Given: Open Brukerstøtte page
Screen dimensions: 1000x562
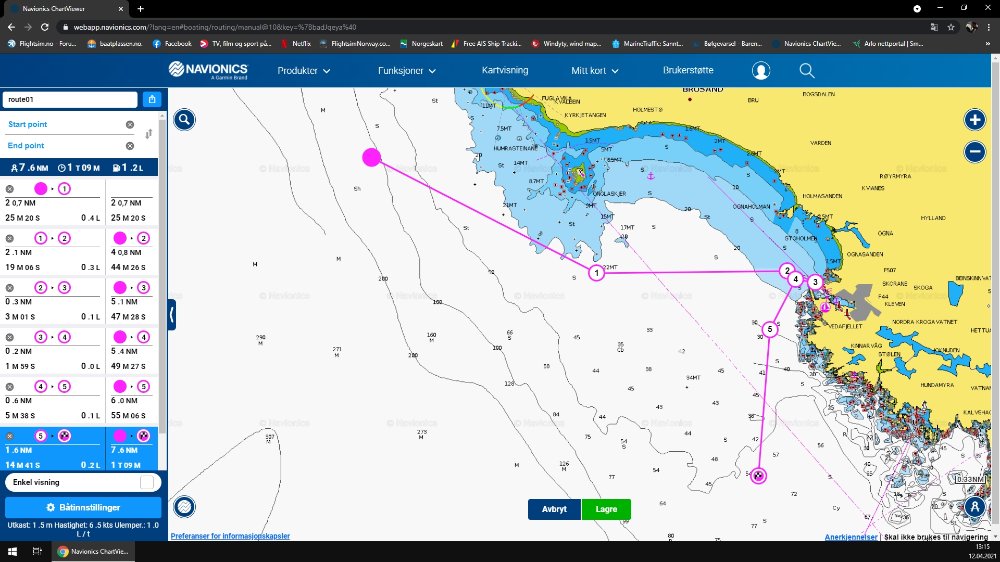Looking at the screenshot, I should pyautogui.click(x=688, y=70).
